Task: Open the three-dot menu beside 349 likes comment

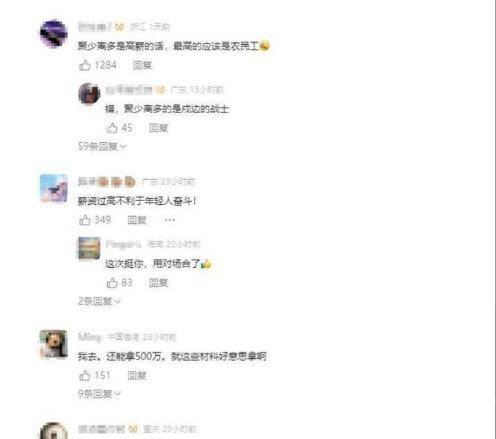Action: point(170,220)
